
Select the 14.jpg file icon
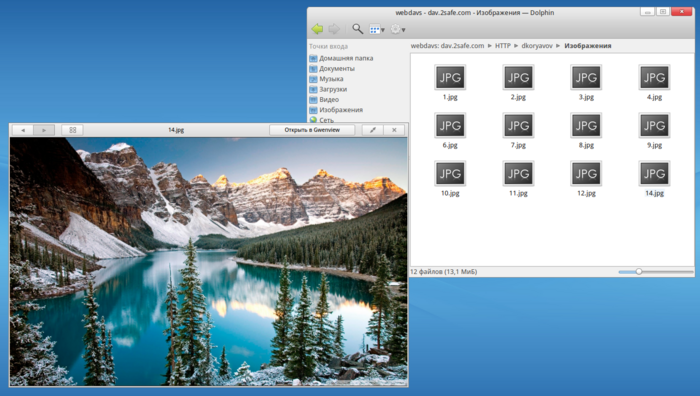pos(654,174)
